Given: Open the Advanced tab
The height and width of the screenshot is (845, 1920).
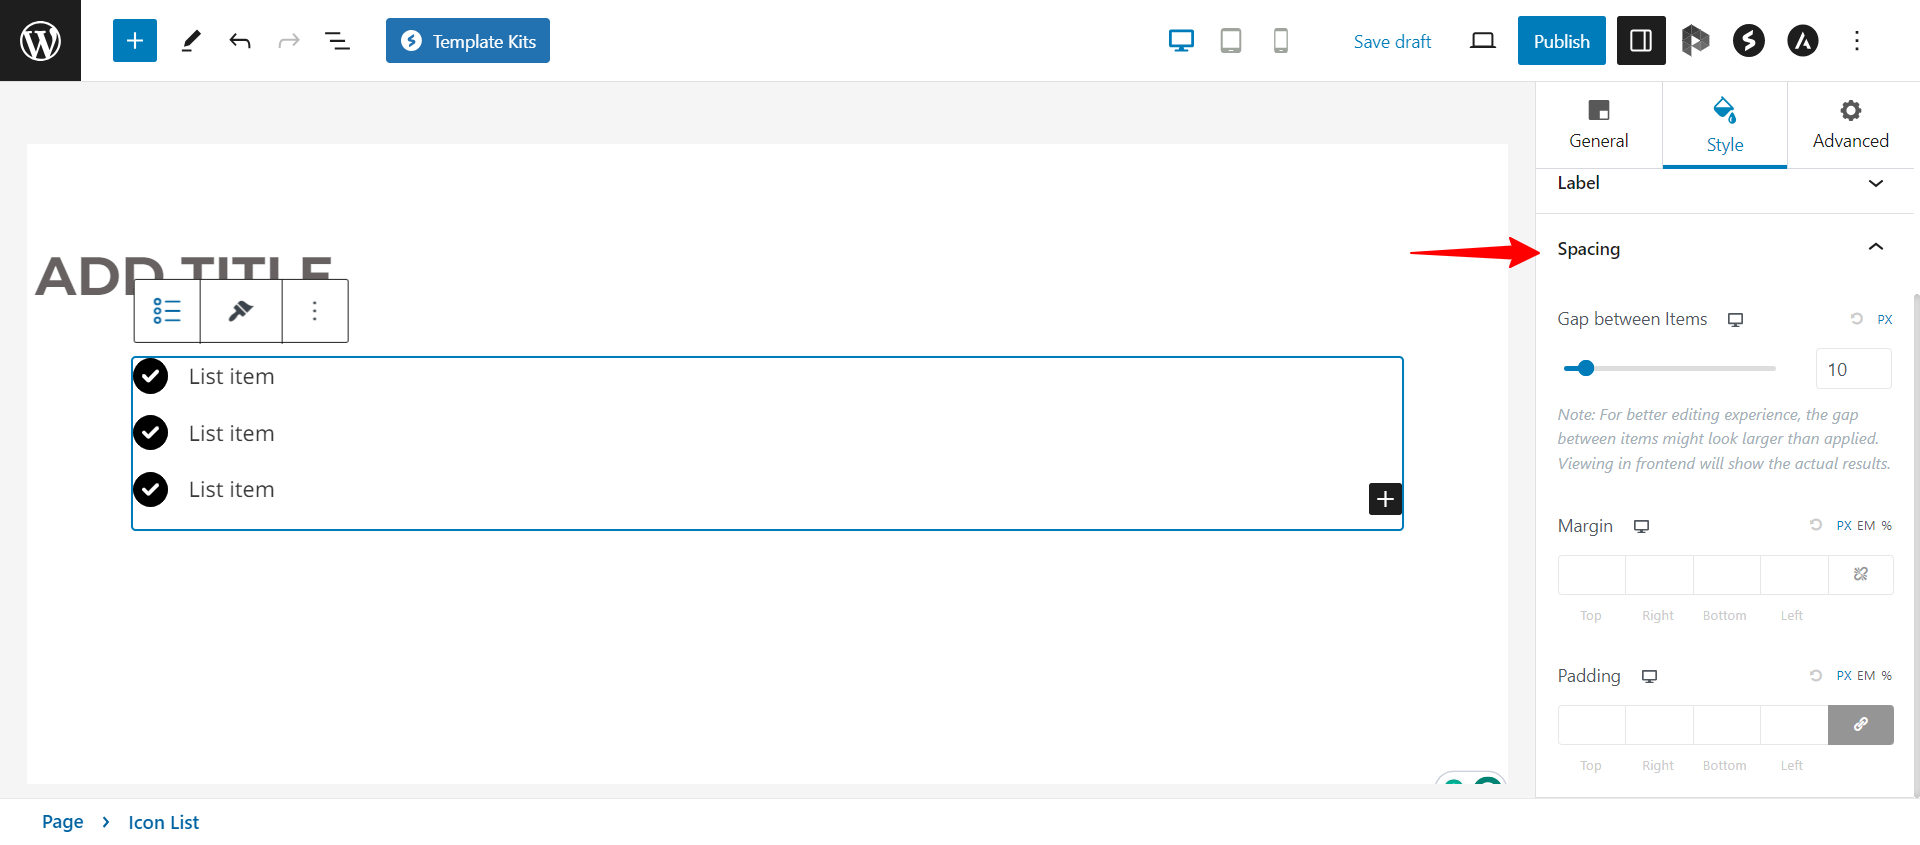Looking at the screenshot, I should click(1850, 125).
